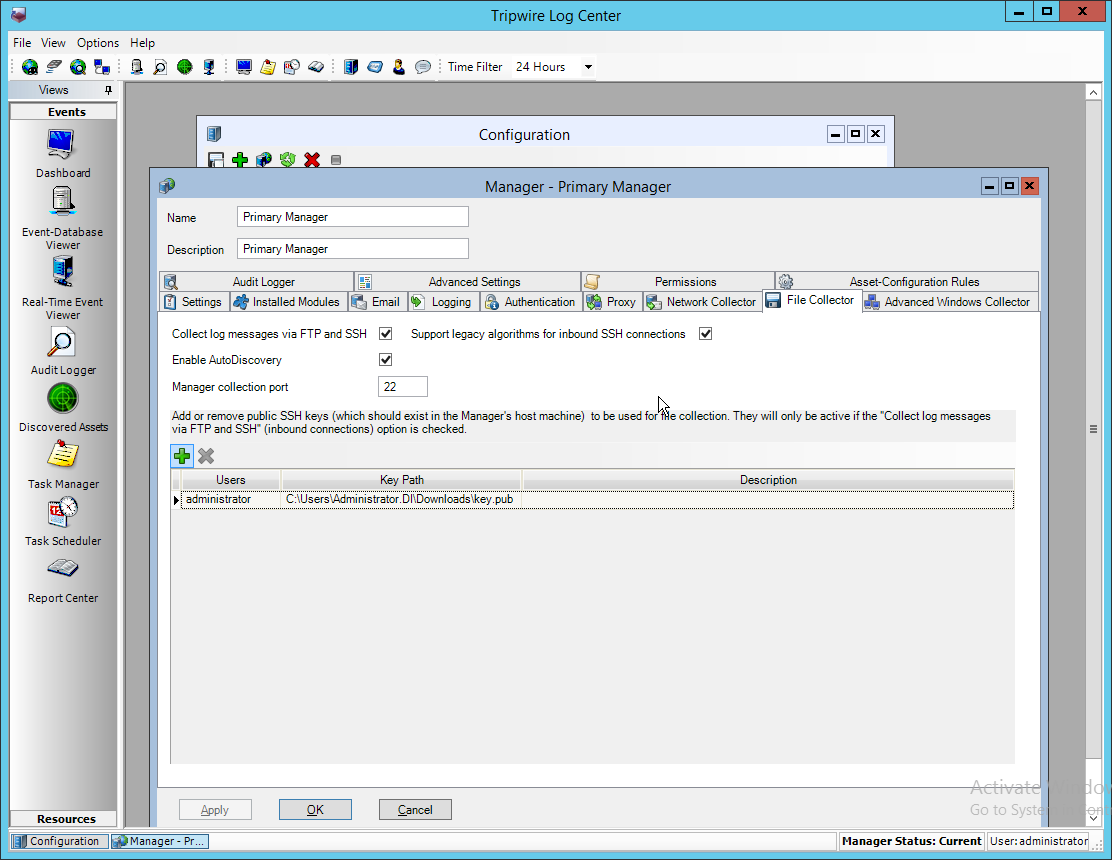Toggle Collect log messages via FTP and SSH
Screen dimensions: 1112x860
(386, 333)
